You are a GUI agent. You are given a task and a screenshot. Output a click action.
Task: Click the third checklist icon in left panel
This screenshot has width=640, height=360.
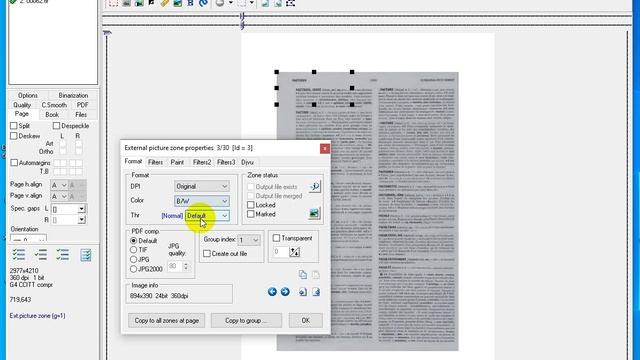[62, 255]
